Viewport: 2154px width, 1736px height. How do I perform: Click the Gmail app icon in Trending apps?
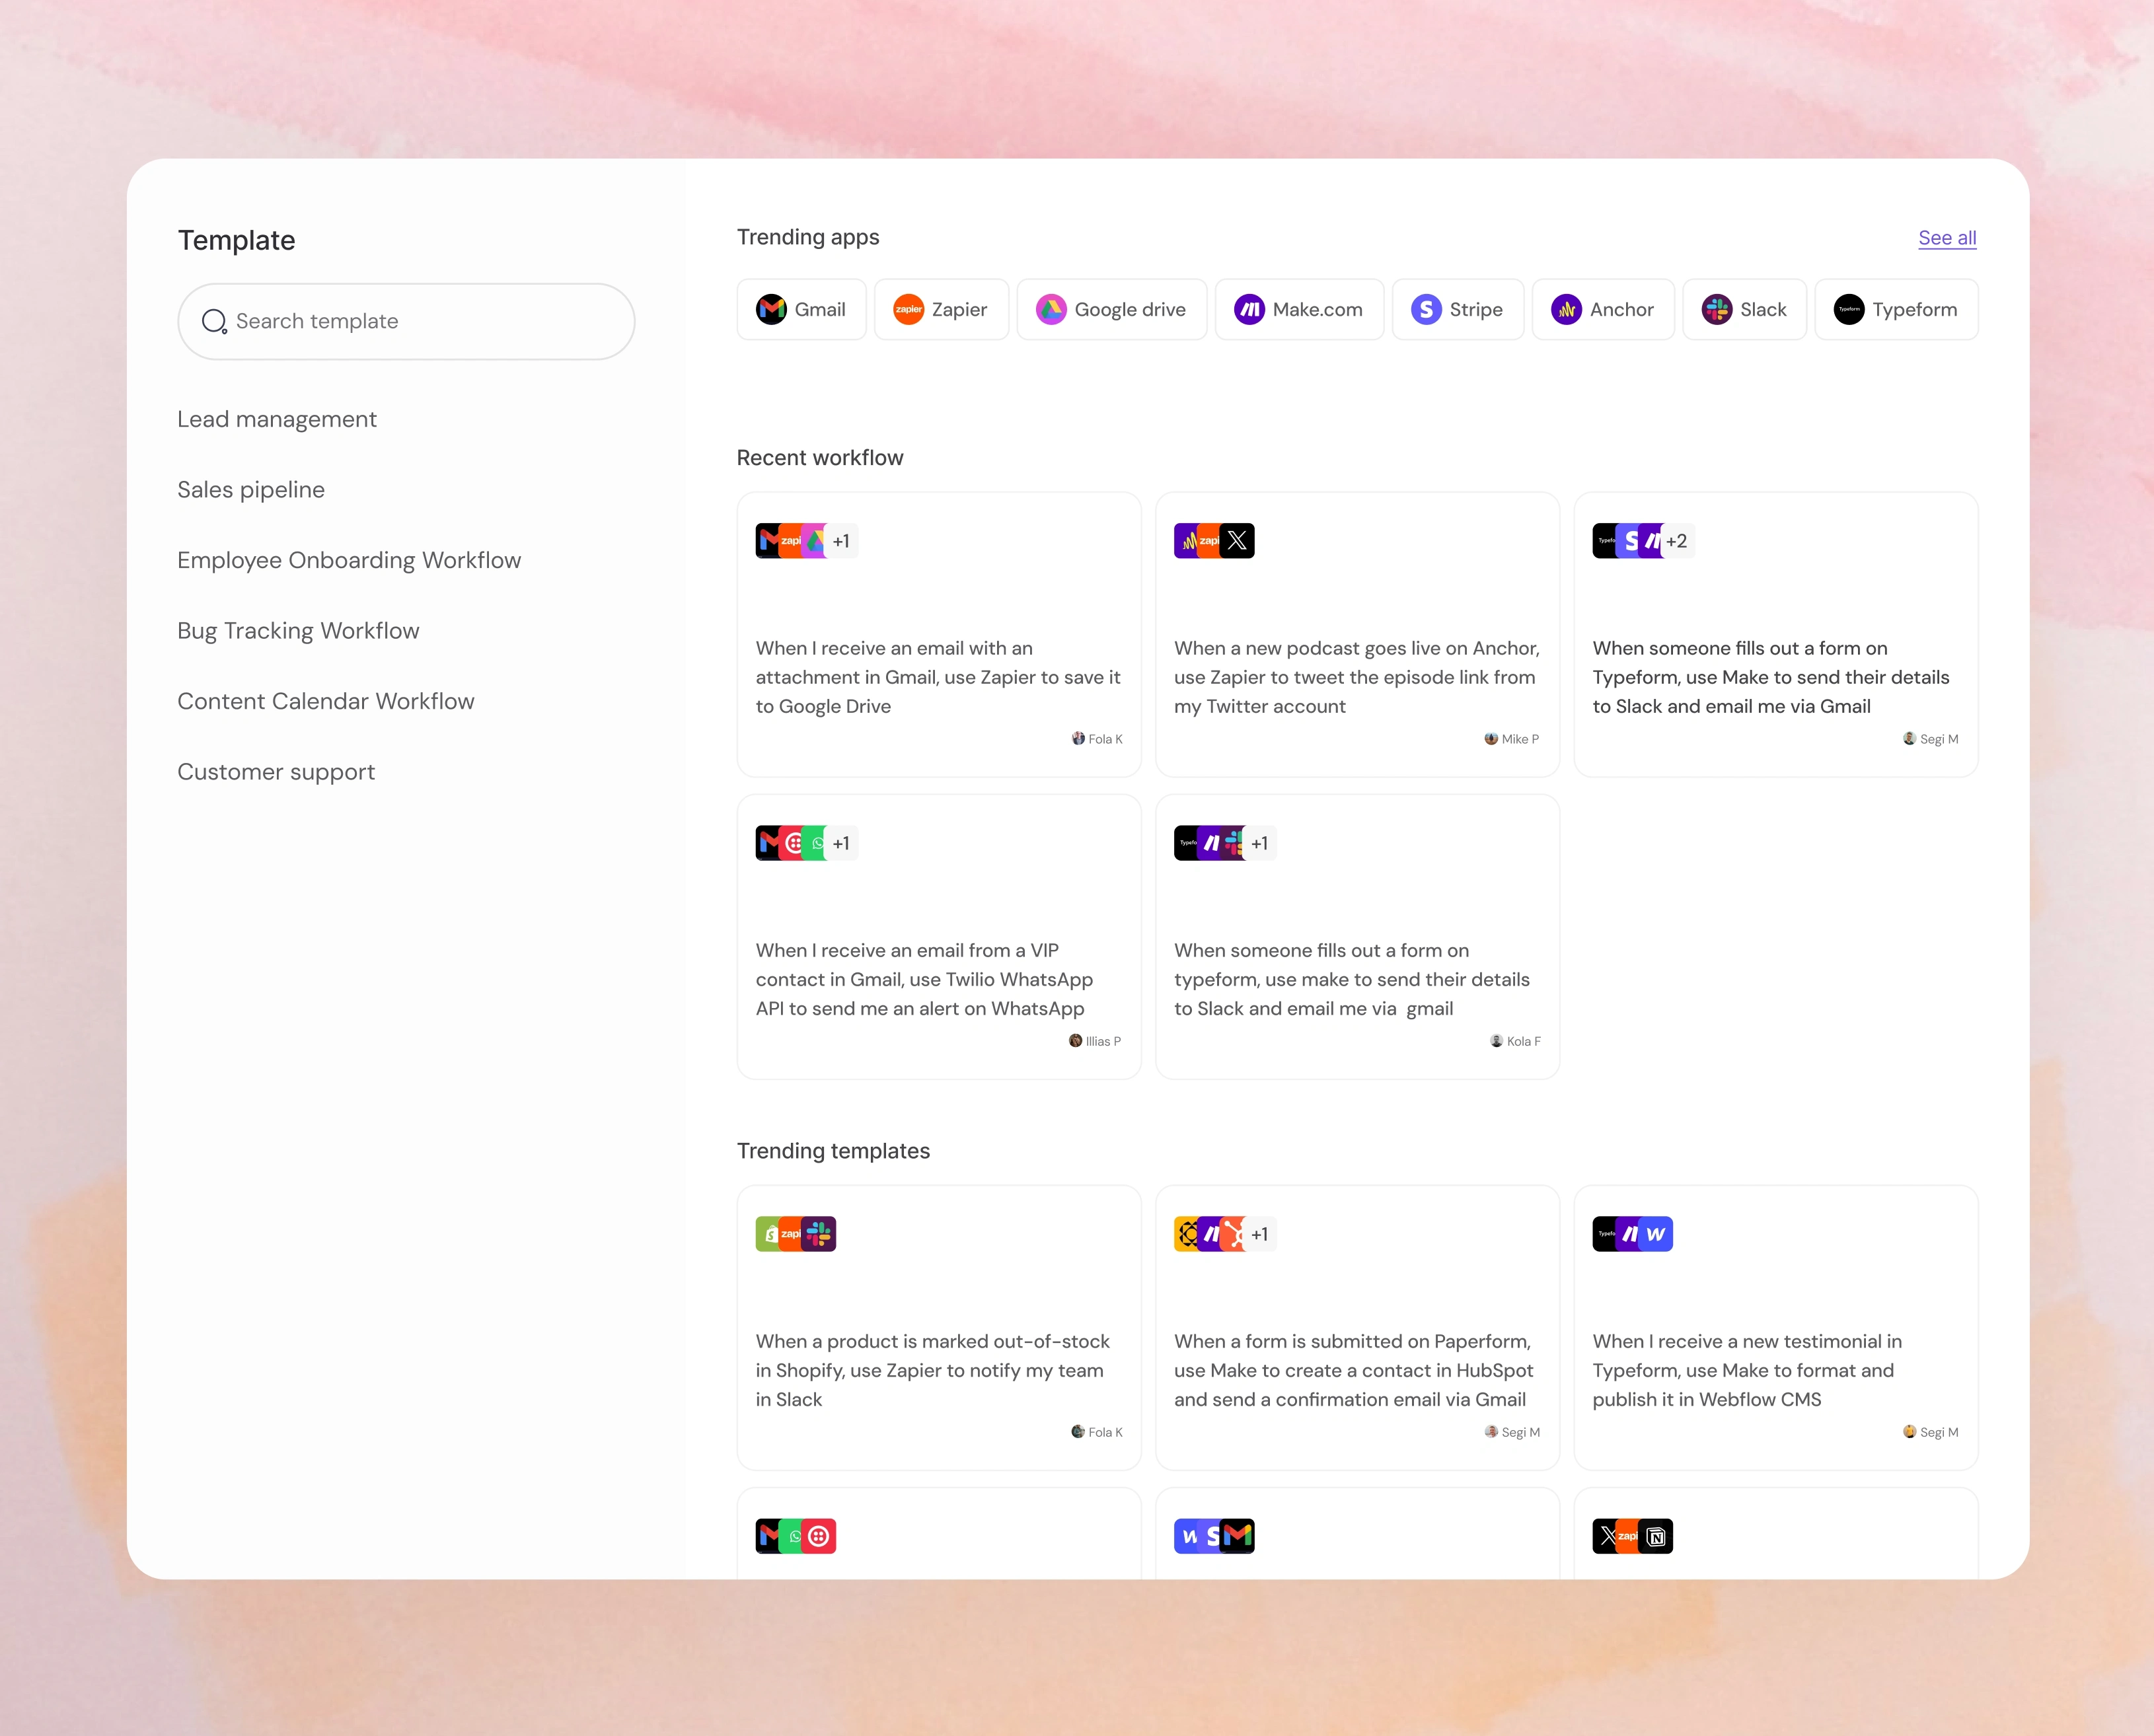tap(771, 310)
